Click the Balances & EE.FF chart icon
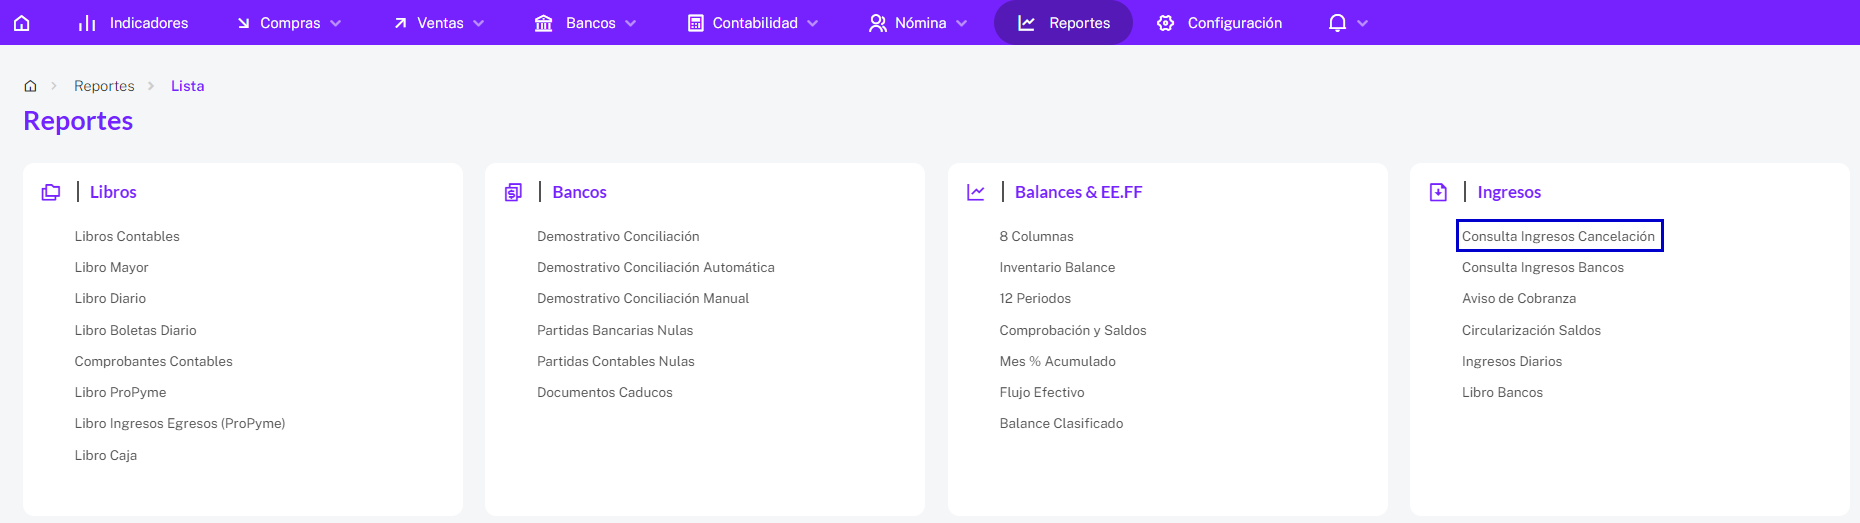 tap(976, 192)
